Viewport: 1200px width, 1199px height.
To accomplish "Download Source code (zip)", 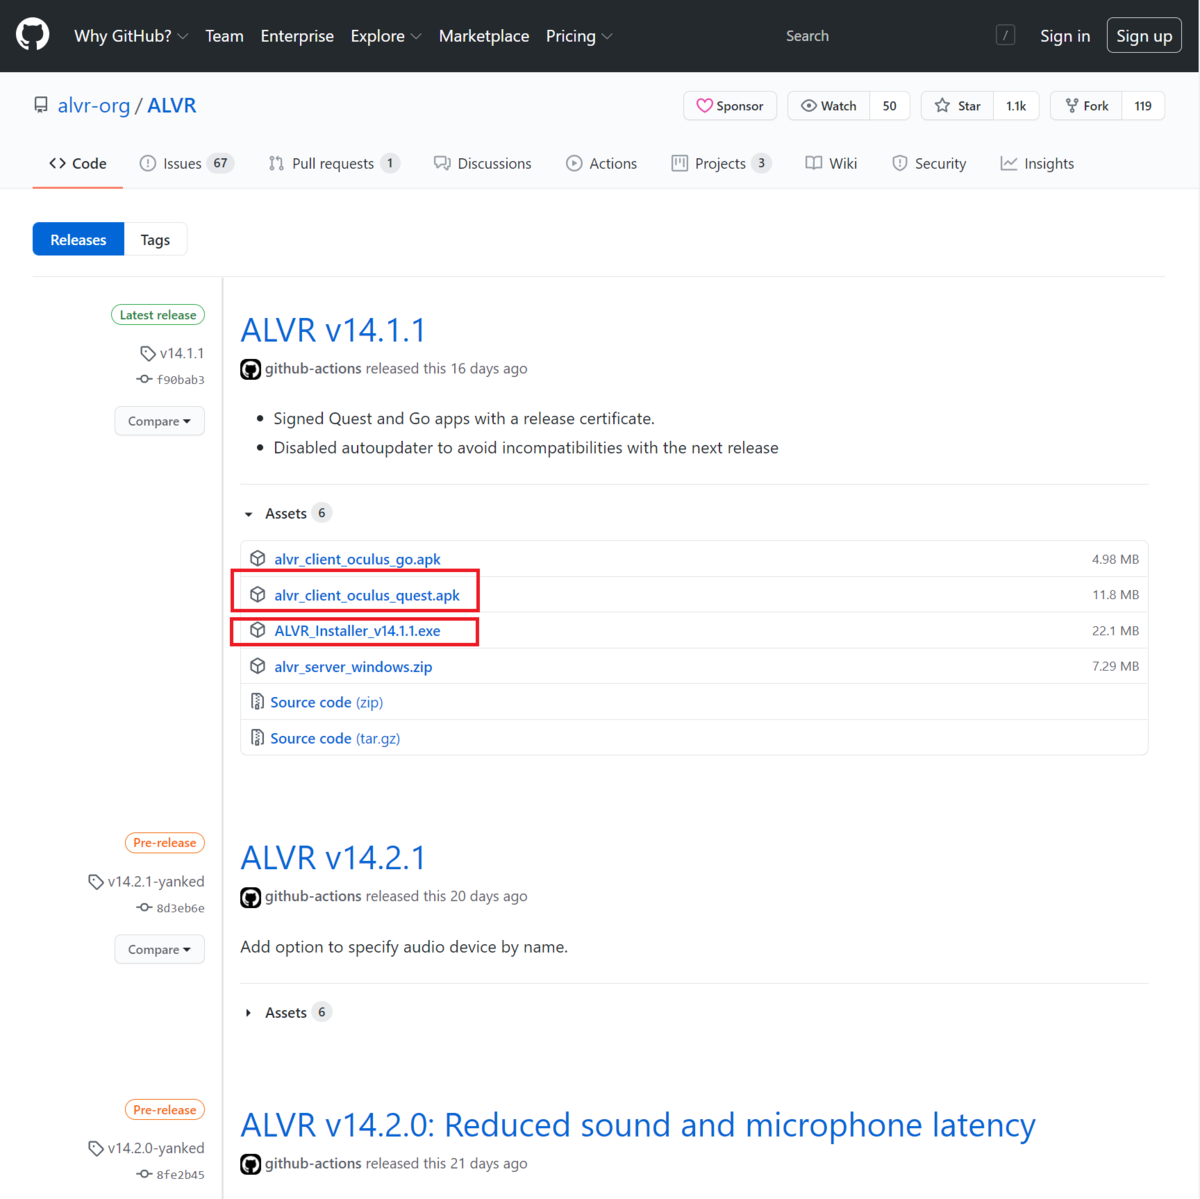I will [326, 703].
